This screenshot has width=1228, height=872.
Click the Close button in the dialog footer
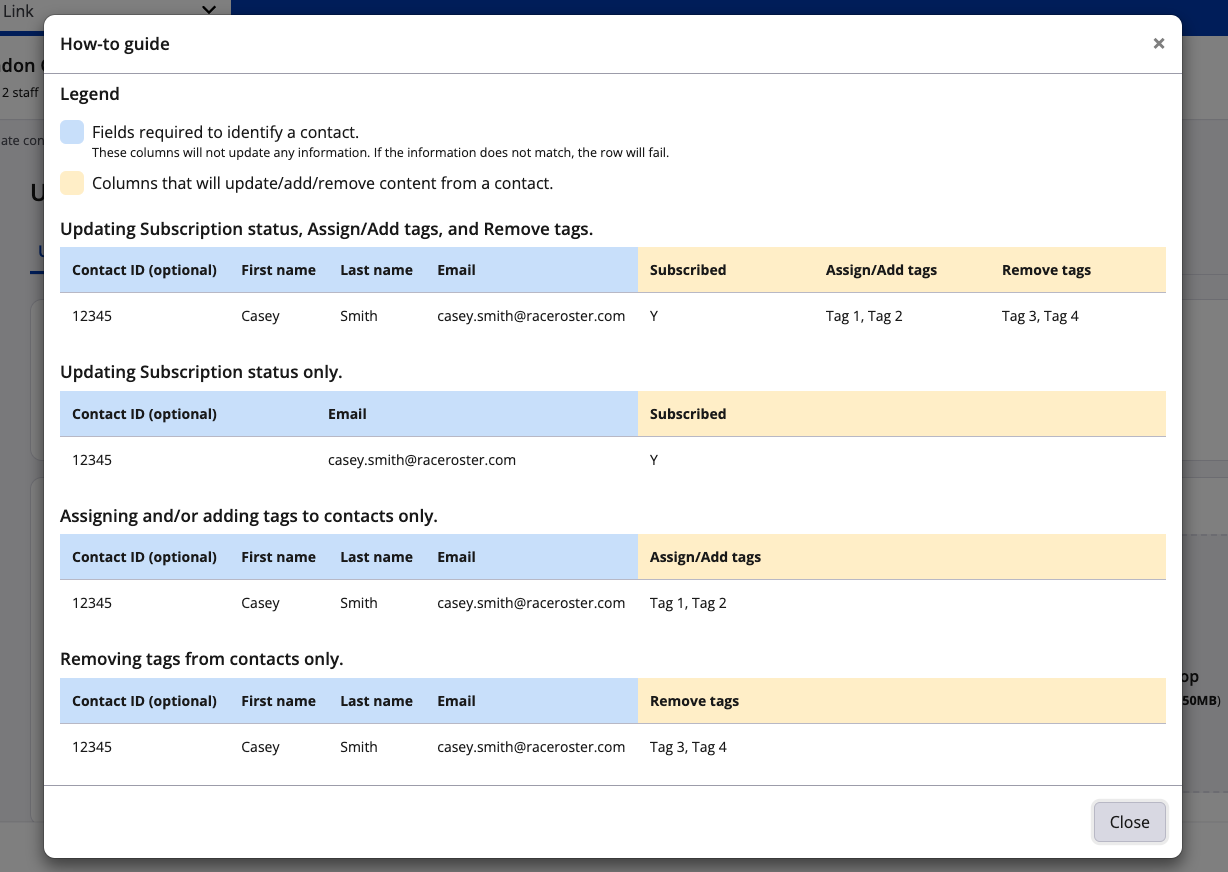[x=1129, y=822]
